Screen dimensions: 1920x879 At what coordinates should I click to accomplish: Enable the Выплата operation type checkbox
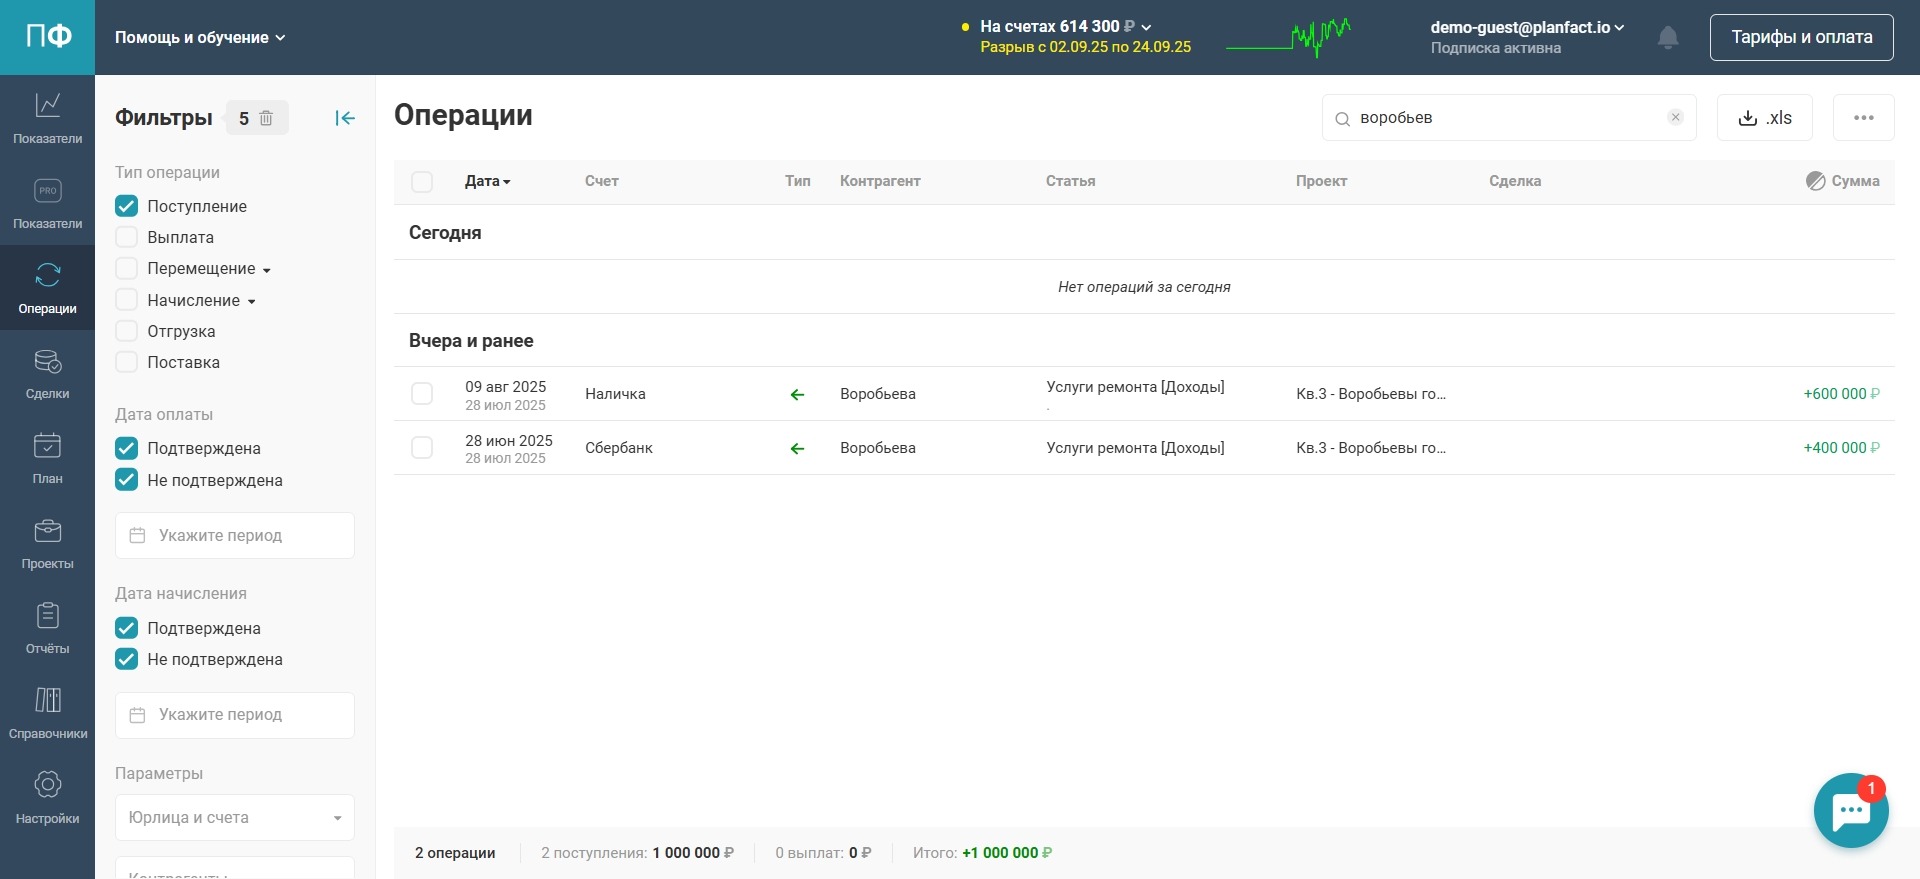(x=127, y=237)
